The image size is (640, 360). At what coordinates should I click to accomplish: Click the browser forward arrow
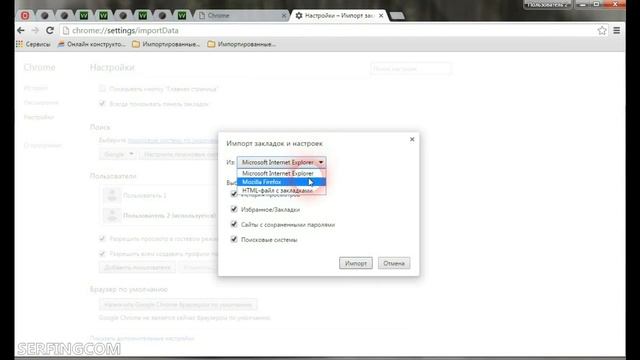35,31
